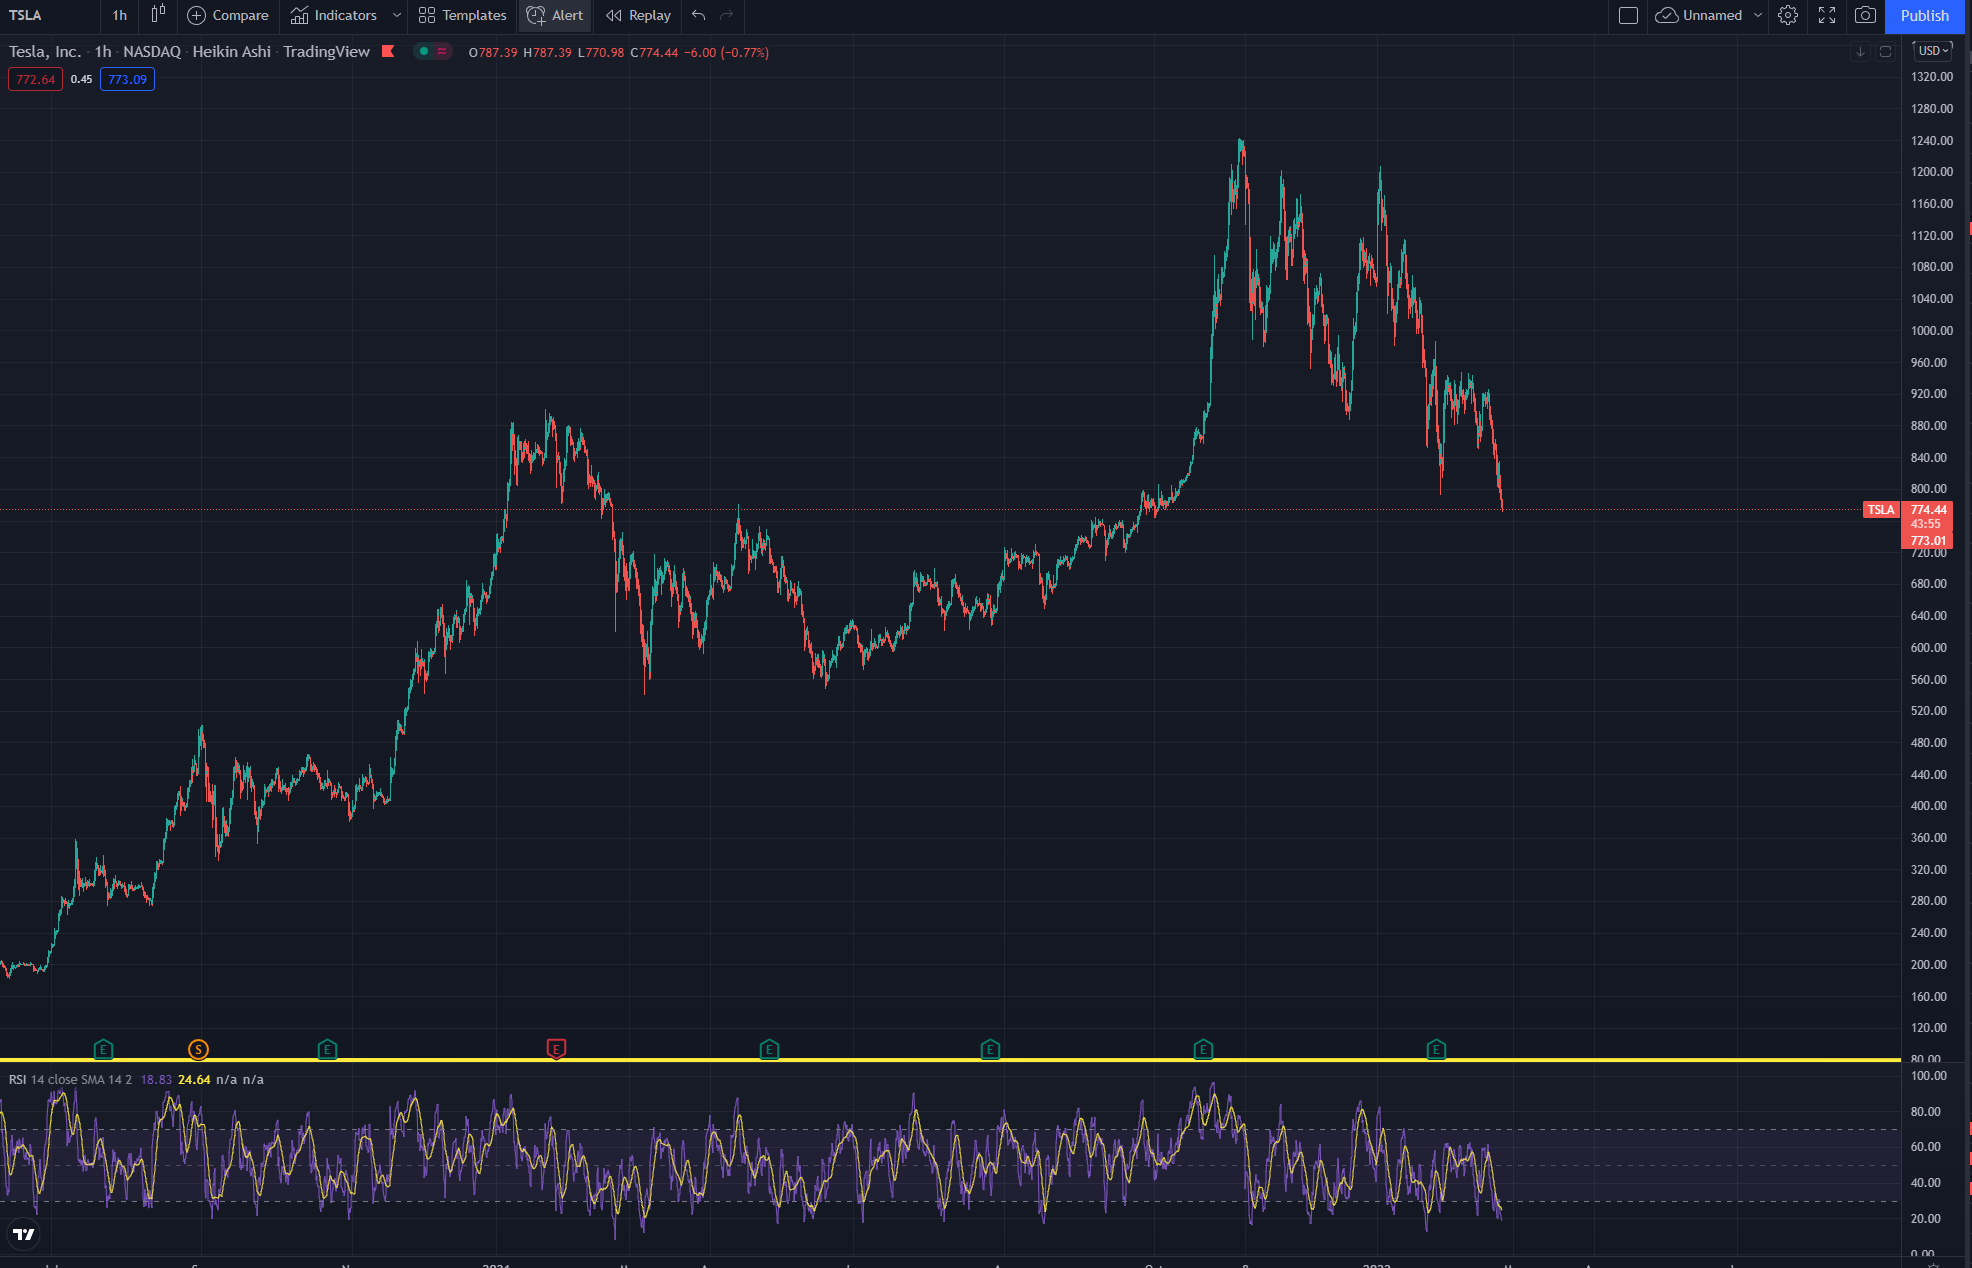The width and height of the screenshot is (1972, 1268).
Task: Click the pink approximate-data status icon
Action: coord(442,51)
